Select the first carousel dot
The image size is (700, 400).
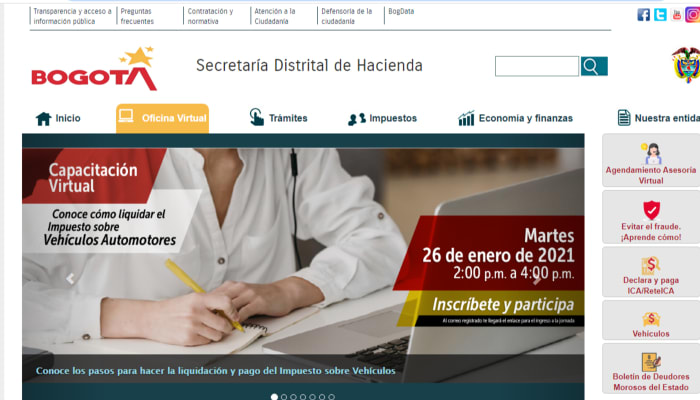[x=274, y=396]
